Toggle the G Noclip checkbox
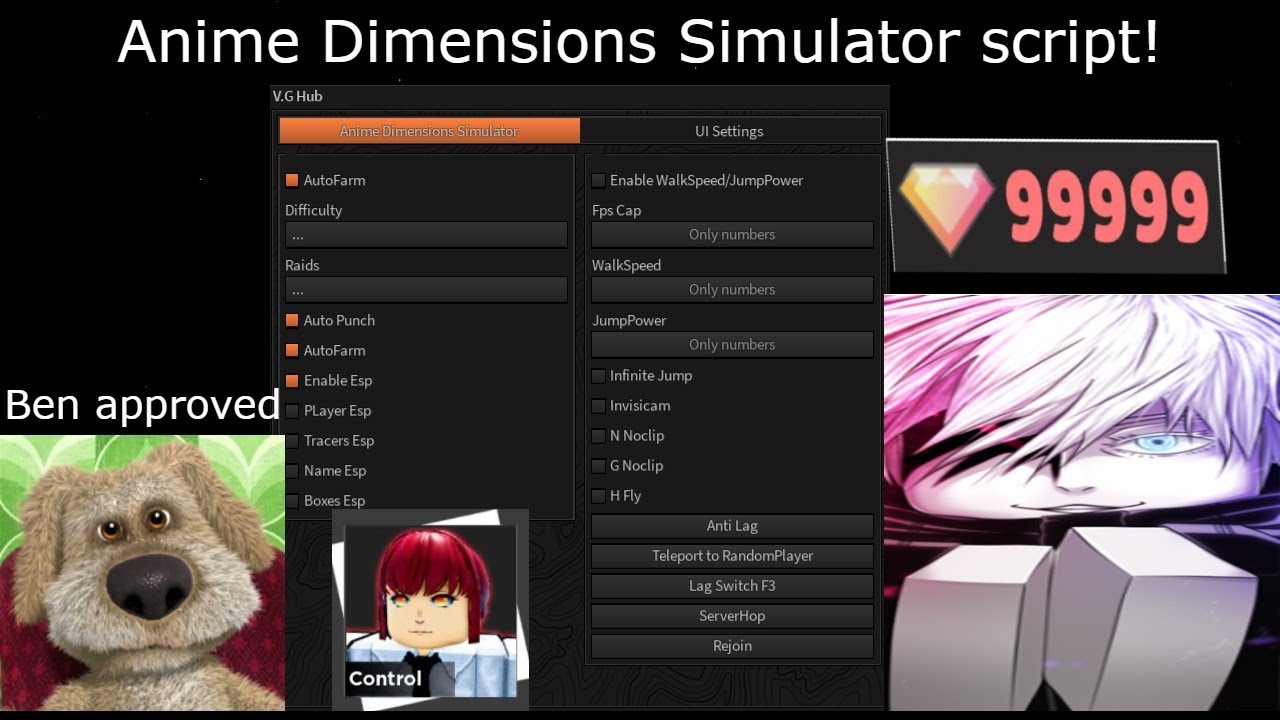This screenshot has width=1280, height=720. pyautogui.click(x=598, y=466)
